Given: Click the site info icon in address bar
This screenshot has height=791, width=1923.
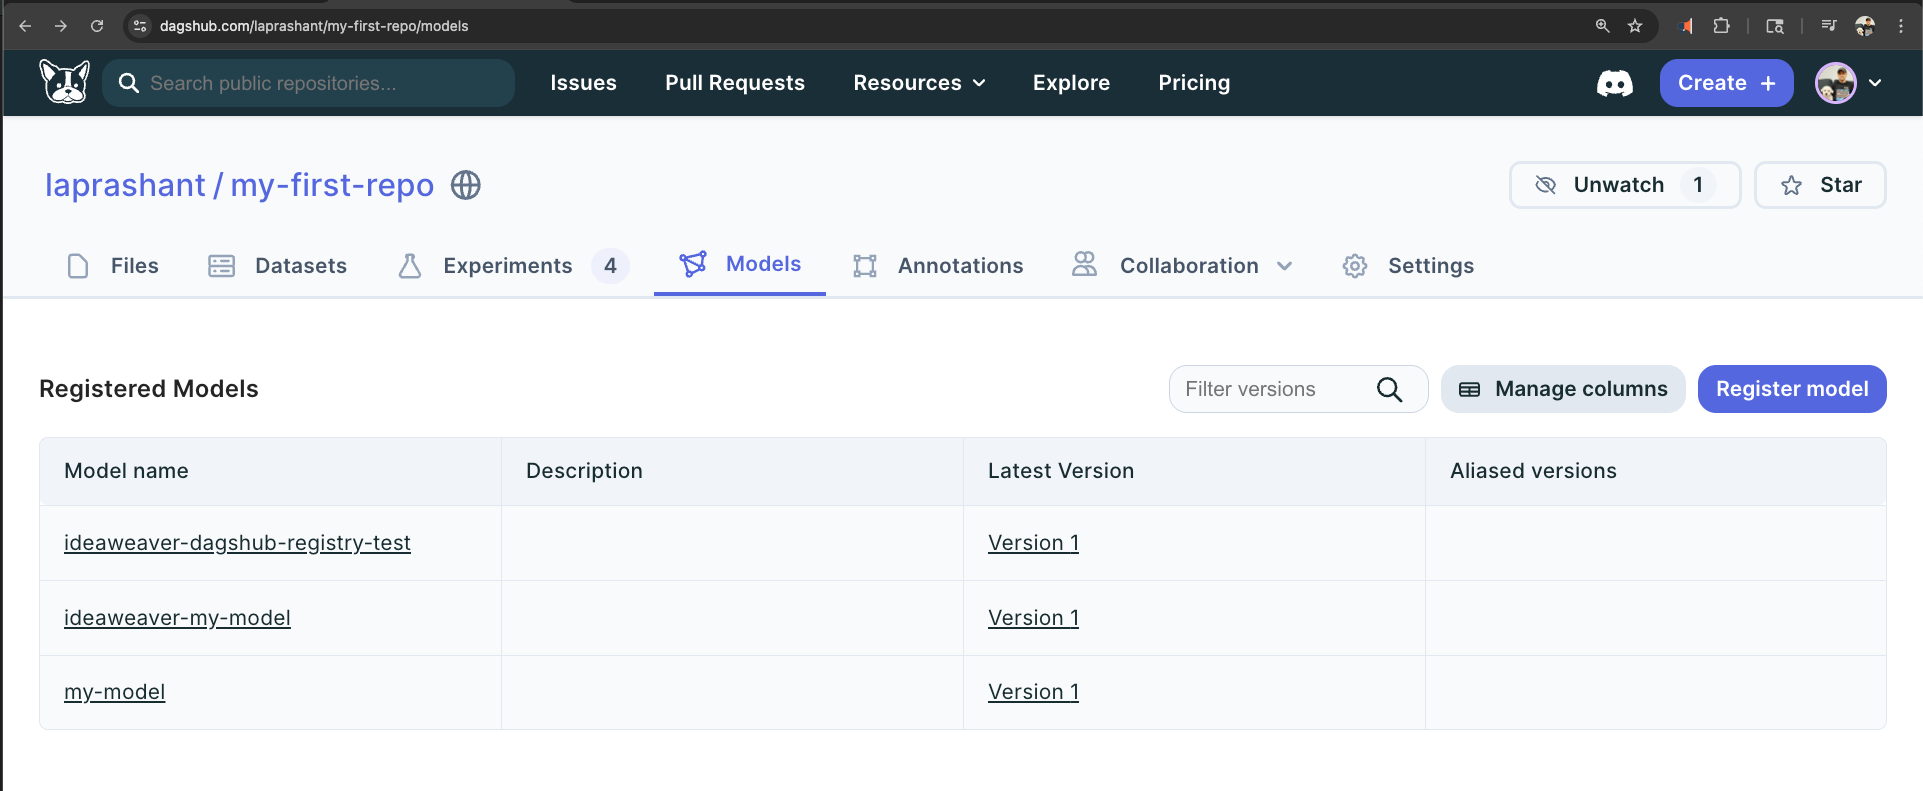Looking at the screenshot, I should (x=140, y=26).
